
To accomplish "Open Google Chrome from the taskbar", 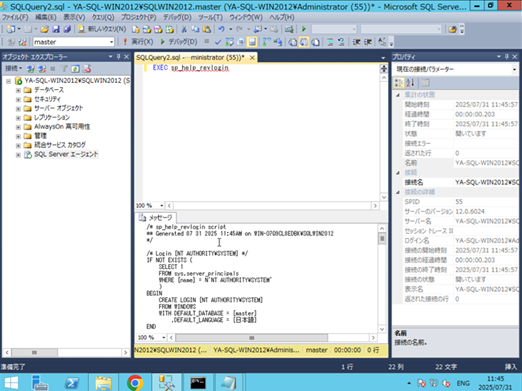I will [135, 383].
